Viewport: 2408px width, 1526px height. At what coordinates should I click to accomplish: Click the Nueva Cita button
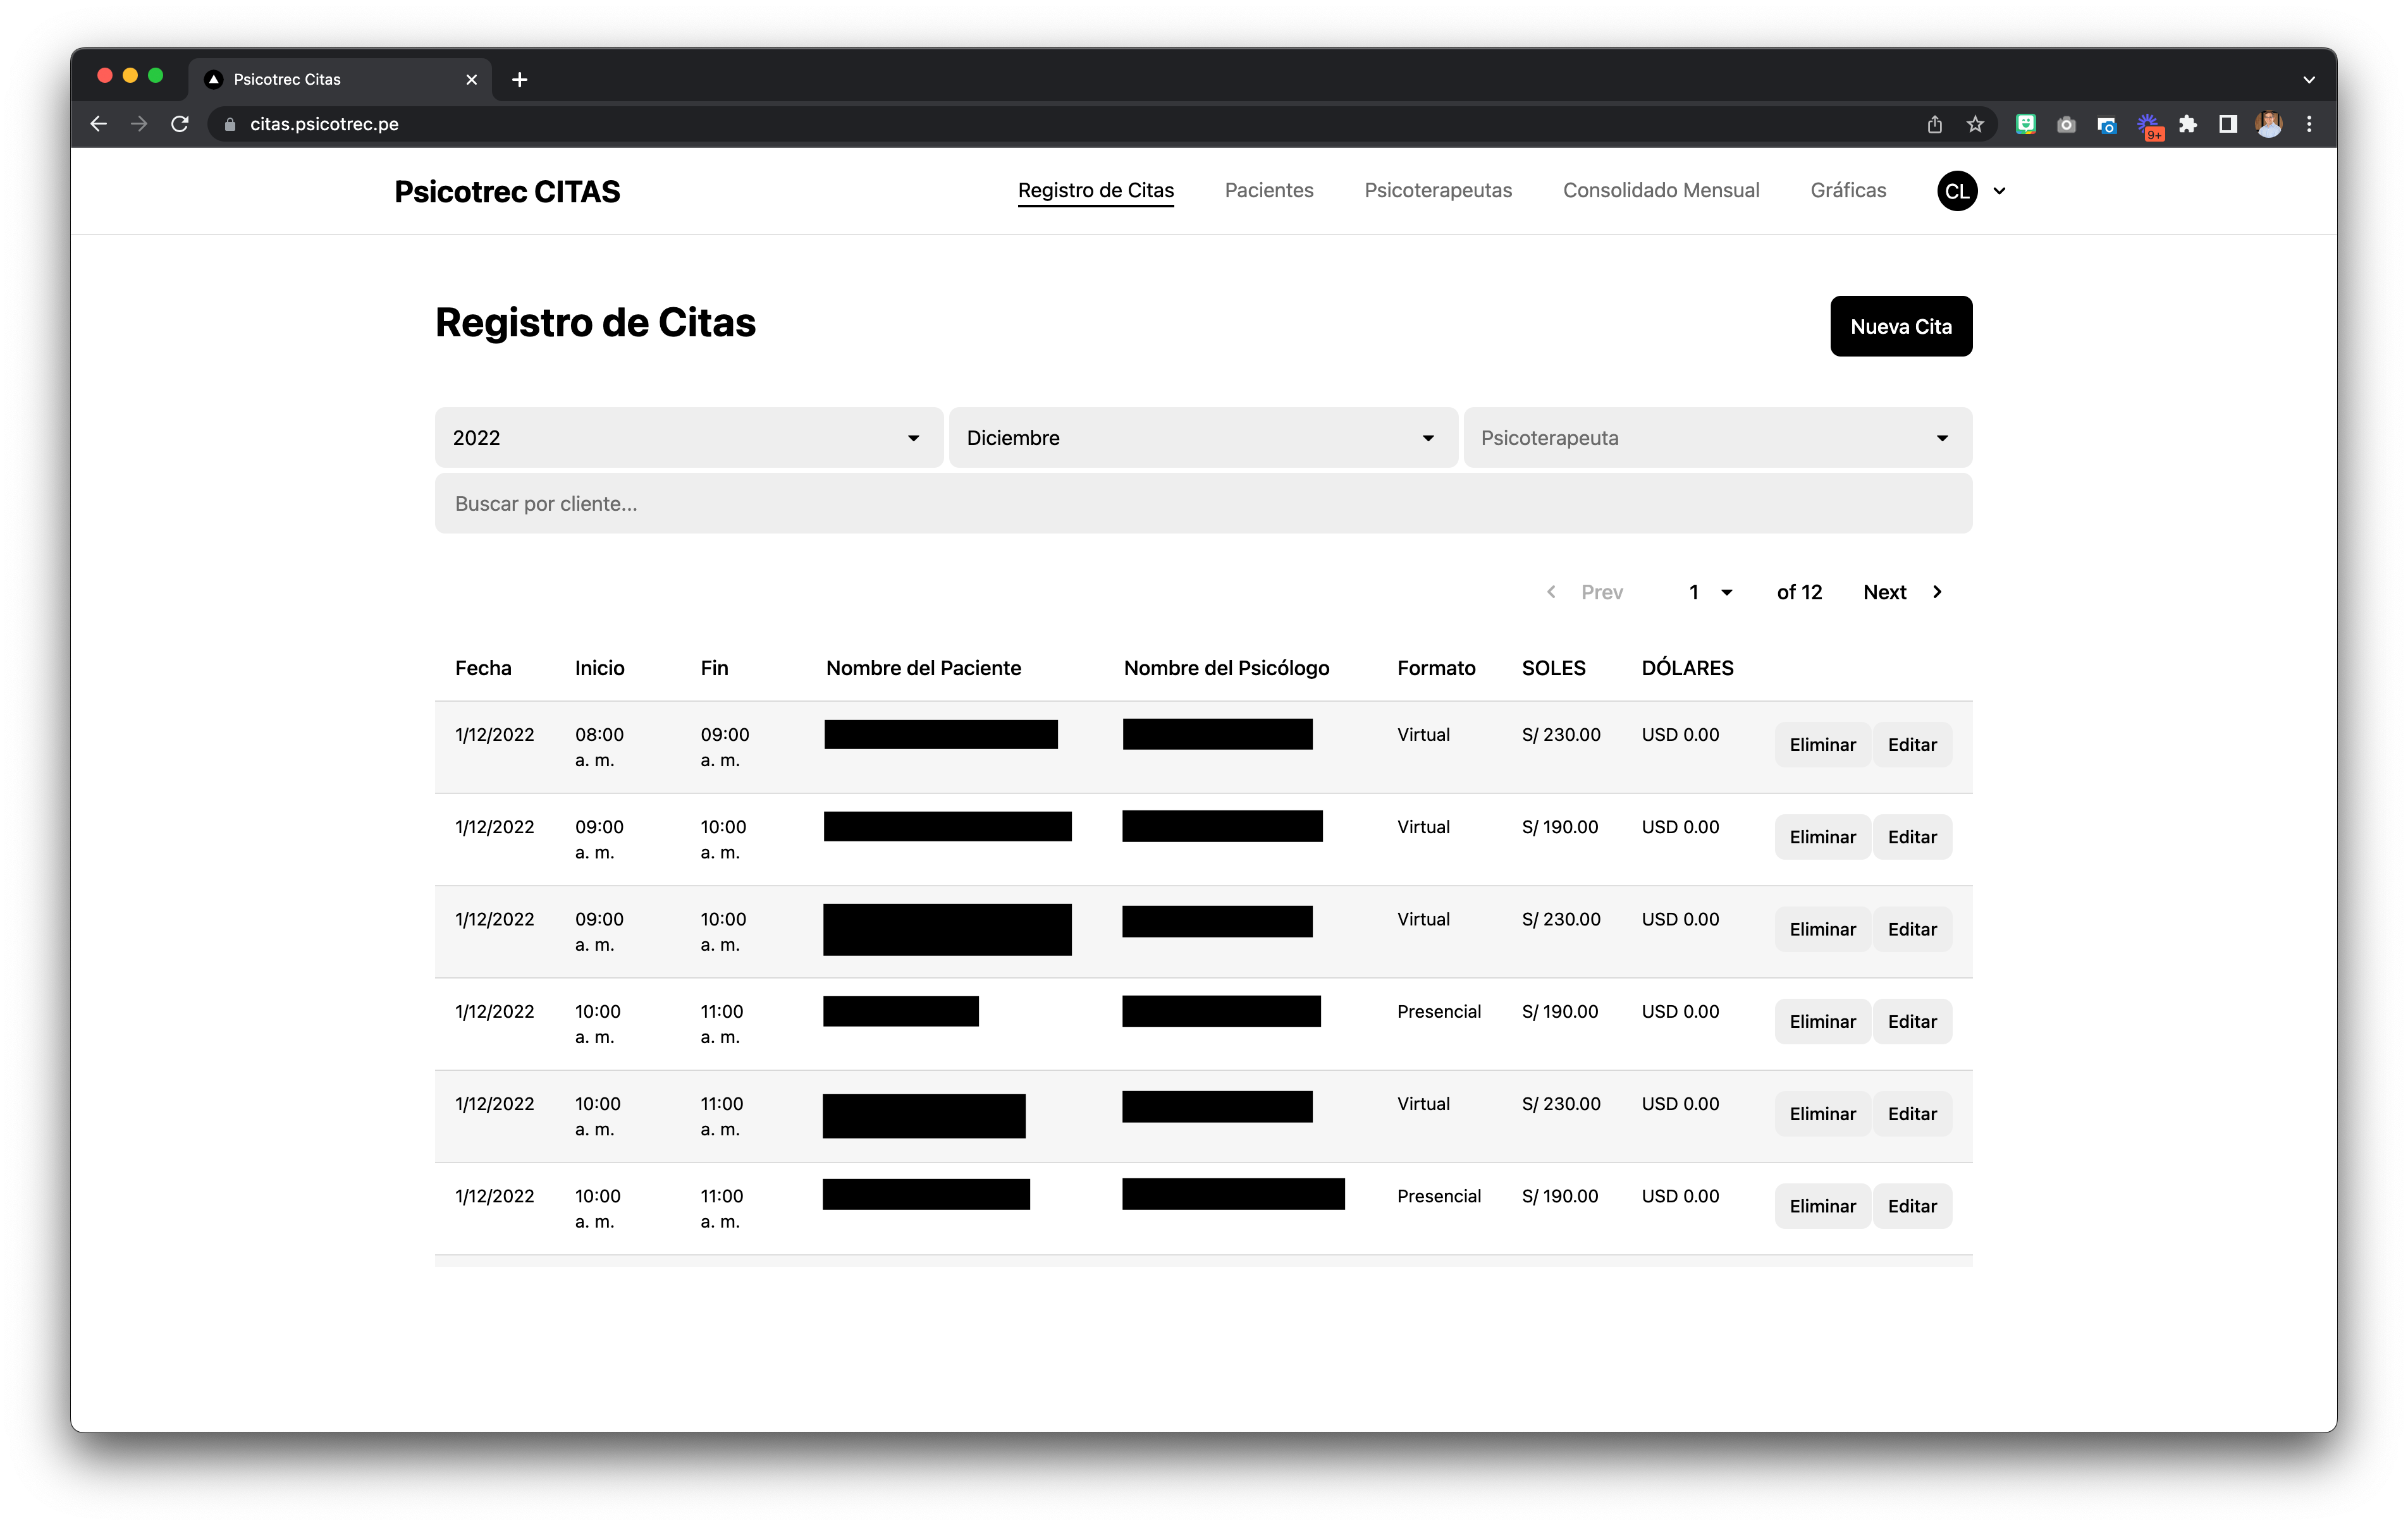pos(1900,326)
